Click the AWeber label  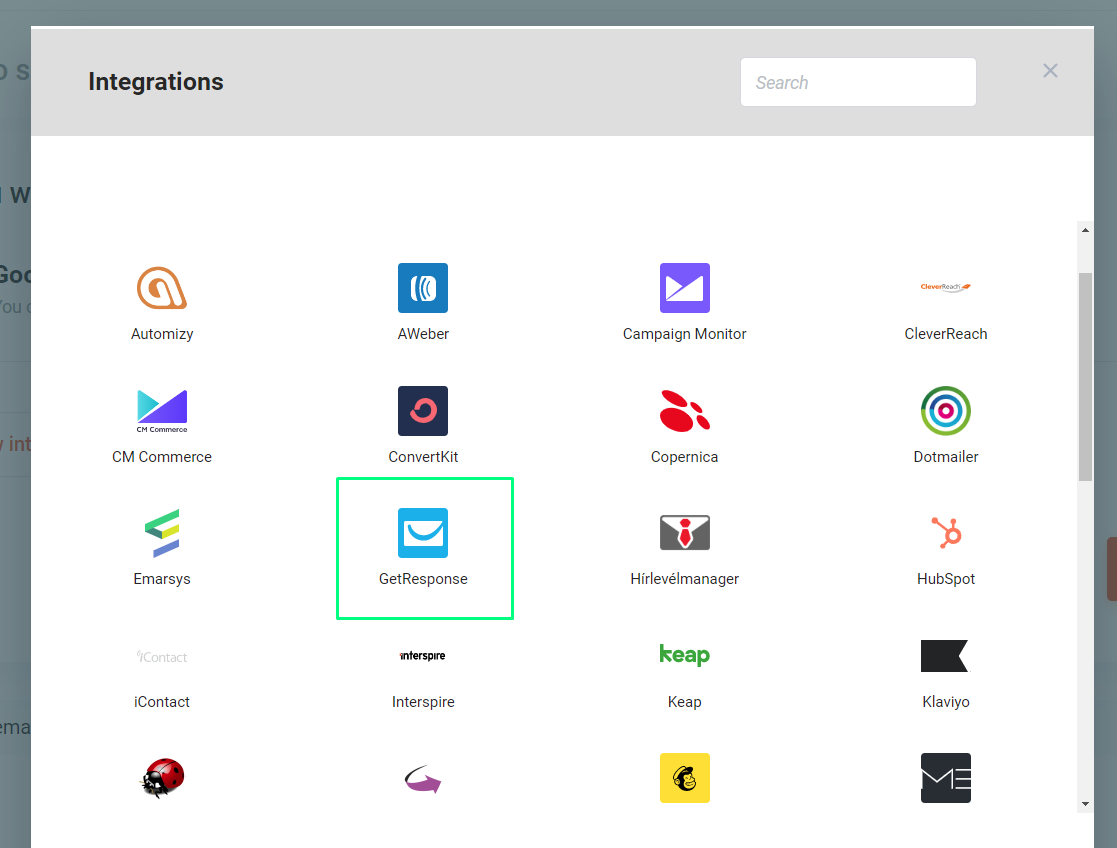[x=423, y=334]
